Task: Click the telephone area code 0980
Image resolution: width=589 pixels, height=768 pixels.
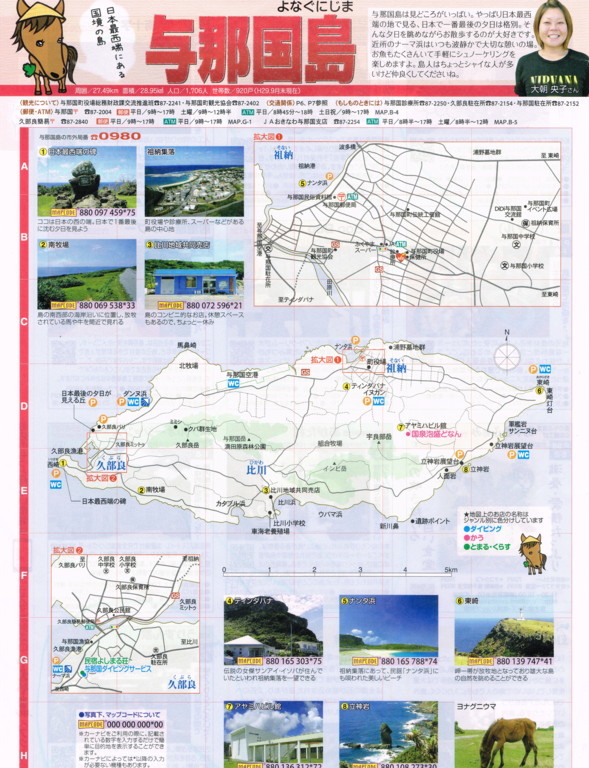Action: 119,136
